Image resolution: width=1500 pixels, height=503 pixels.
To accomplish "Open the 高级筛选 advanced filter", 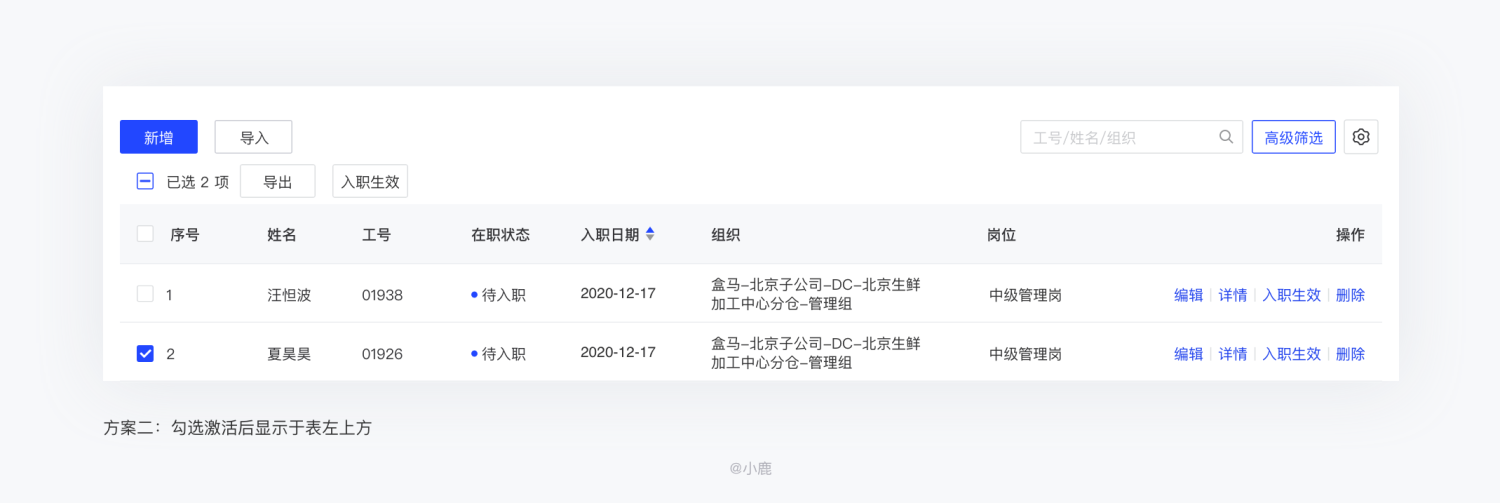I will coord(1293,137).
